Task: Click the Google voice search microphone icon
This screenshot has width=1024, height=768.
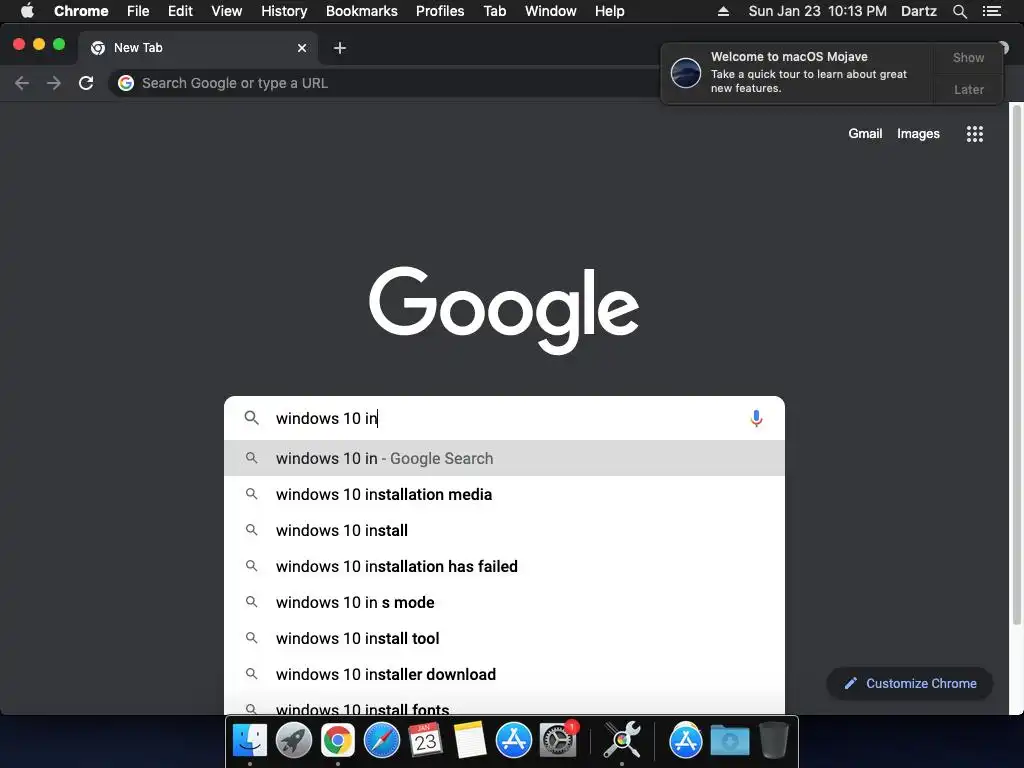Action: (x=756, y=418)
